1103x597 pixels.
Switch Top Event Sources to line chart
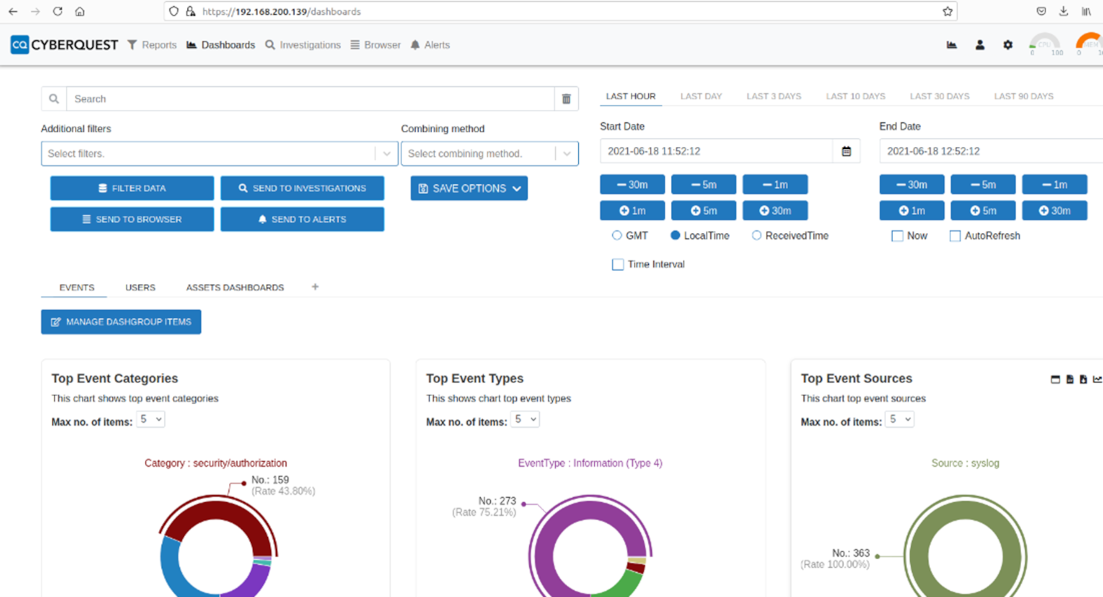tap(1097, 380)
